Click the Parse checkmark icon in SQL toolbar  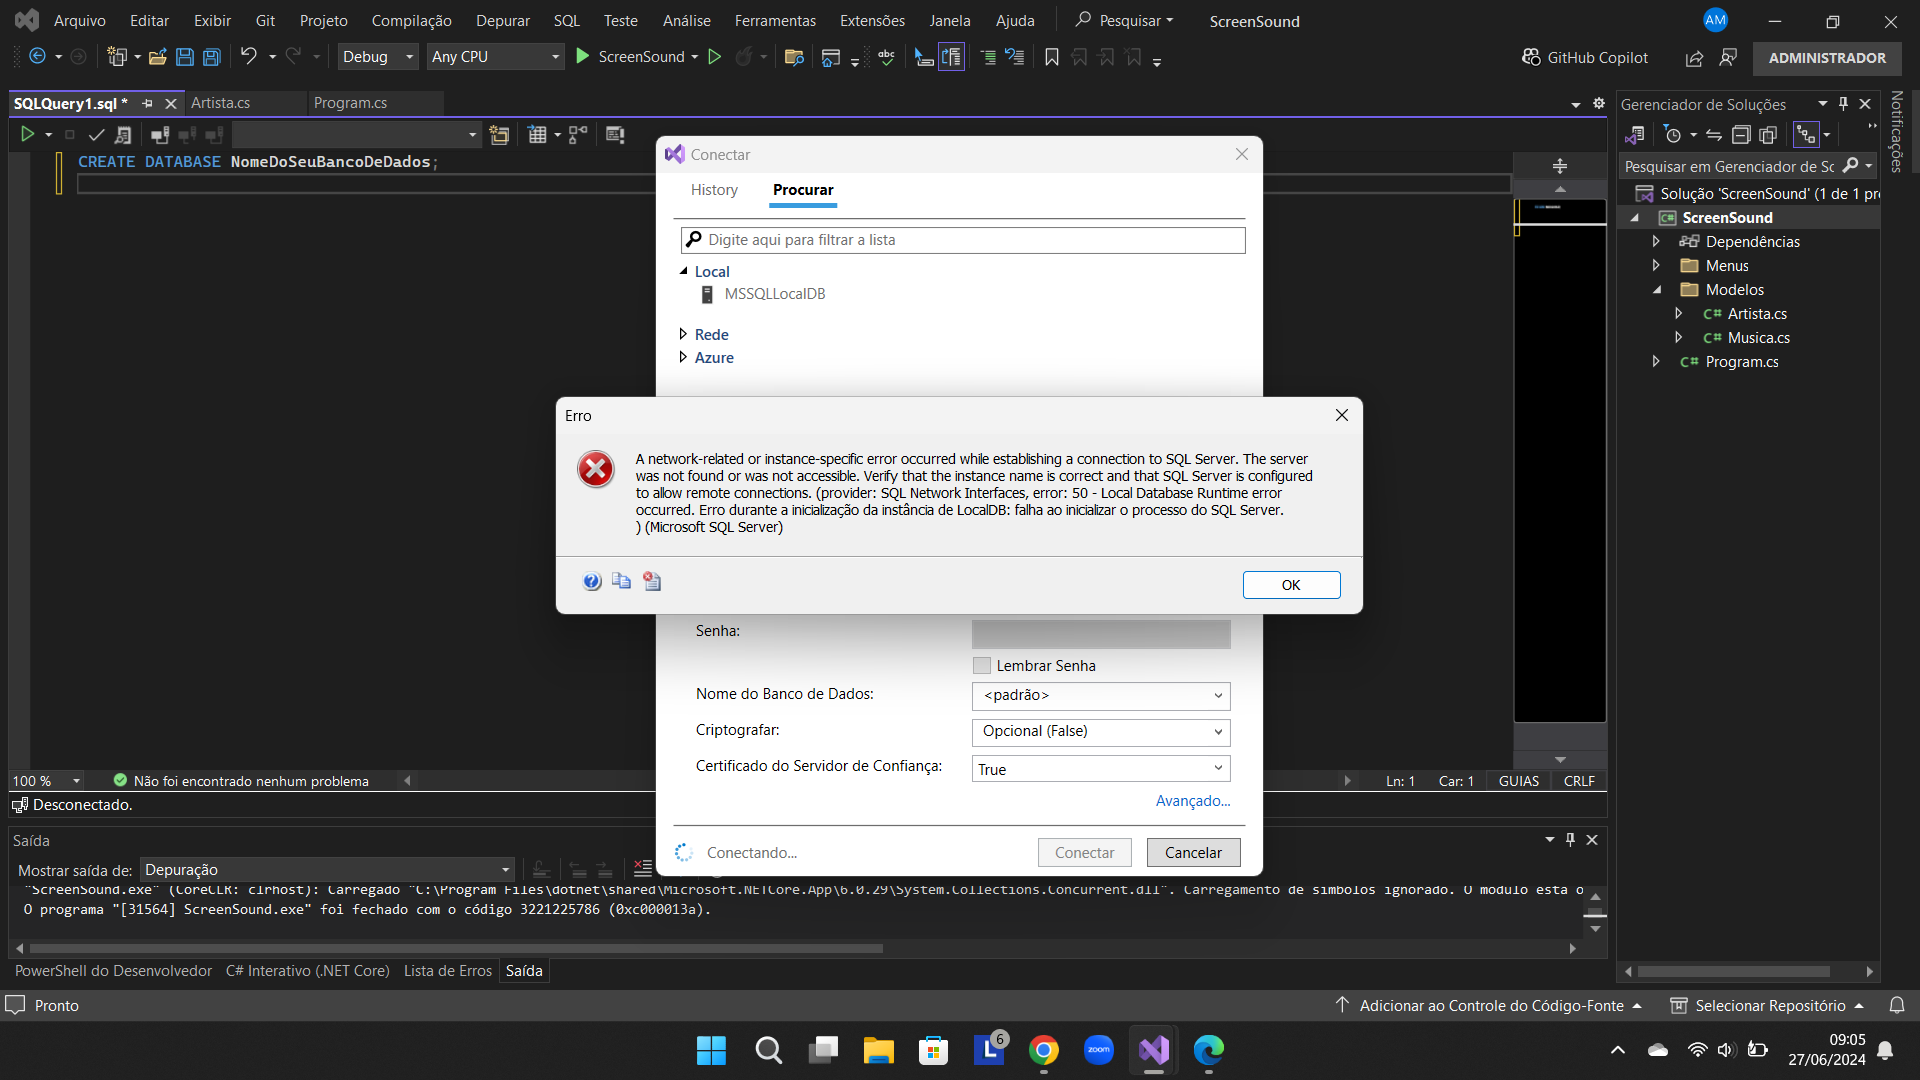[96, 134]
